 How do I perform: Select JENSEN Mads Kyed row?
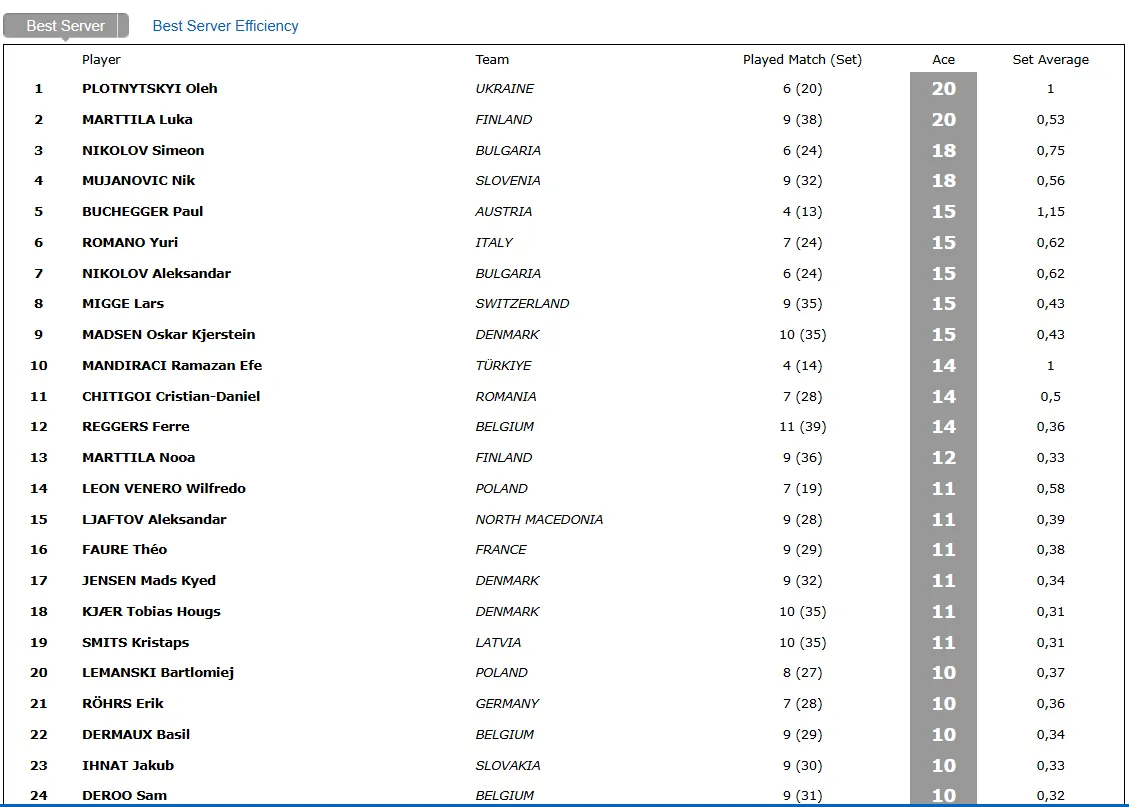click(564, 581)
